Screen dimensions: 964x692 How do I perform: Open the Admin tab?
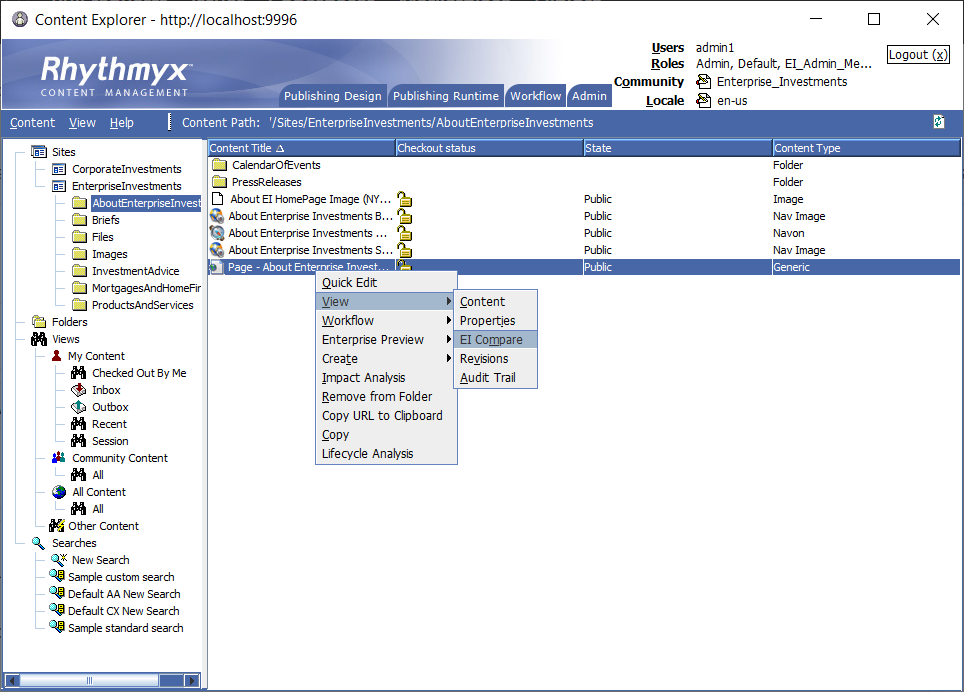point(588,95)
